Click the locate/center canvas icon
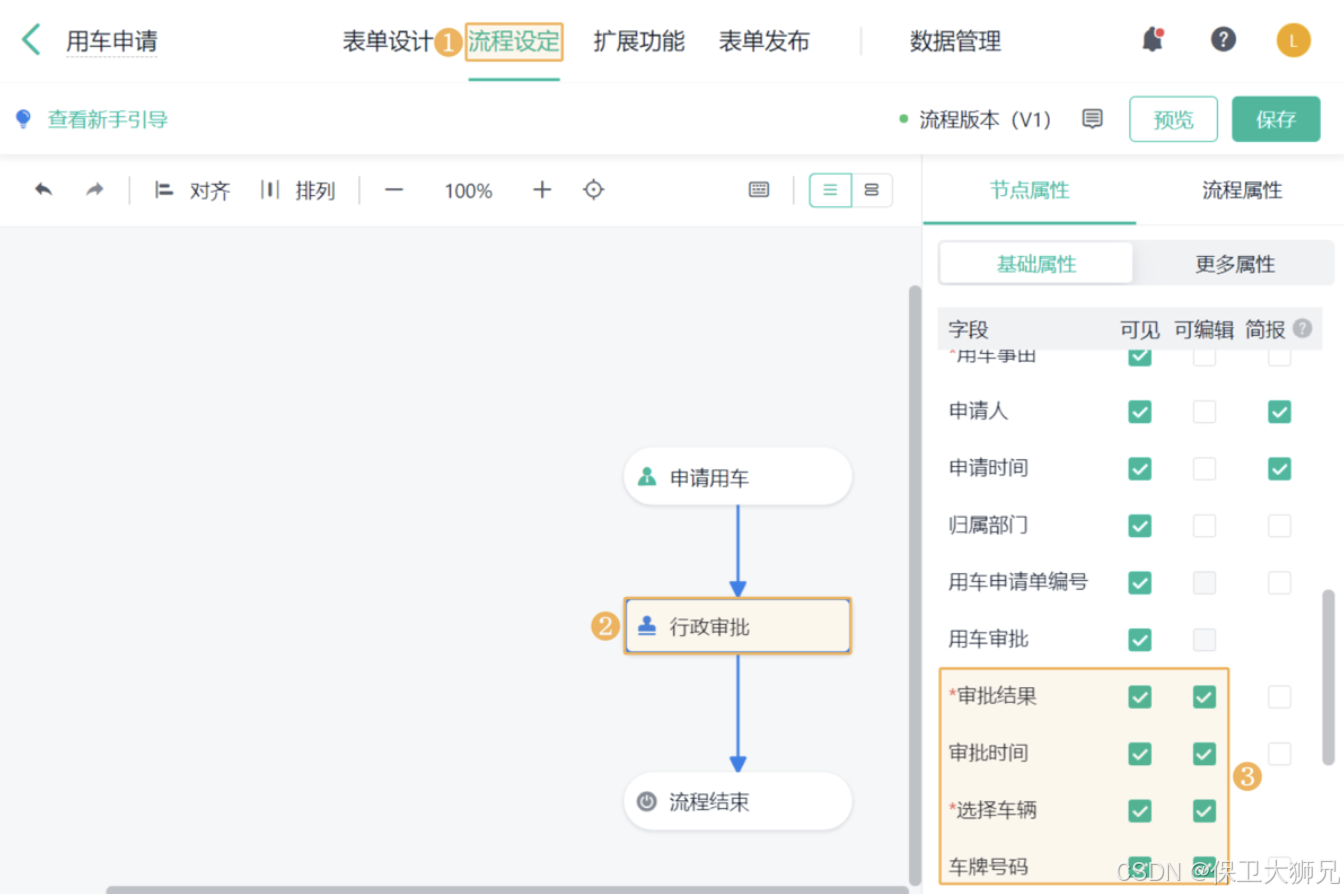The image size is (1344, 894). pyautogui.click(x=593, y=190)
